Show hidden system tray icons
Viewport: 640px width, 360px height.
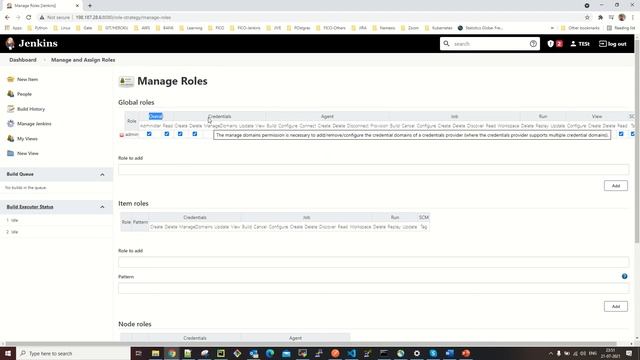550,353
